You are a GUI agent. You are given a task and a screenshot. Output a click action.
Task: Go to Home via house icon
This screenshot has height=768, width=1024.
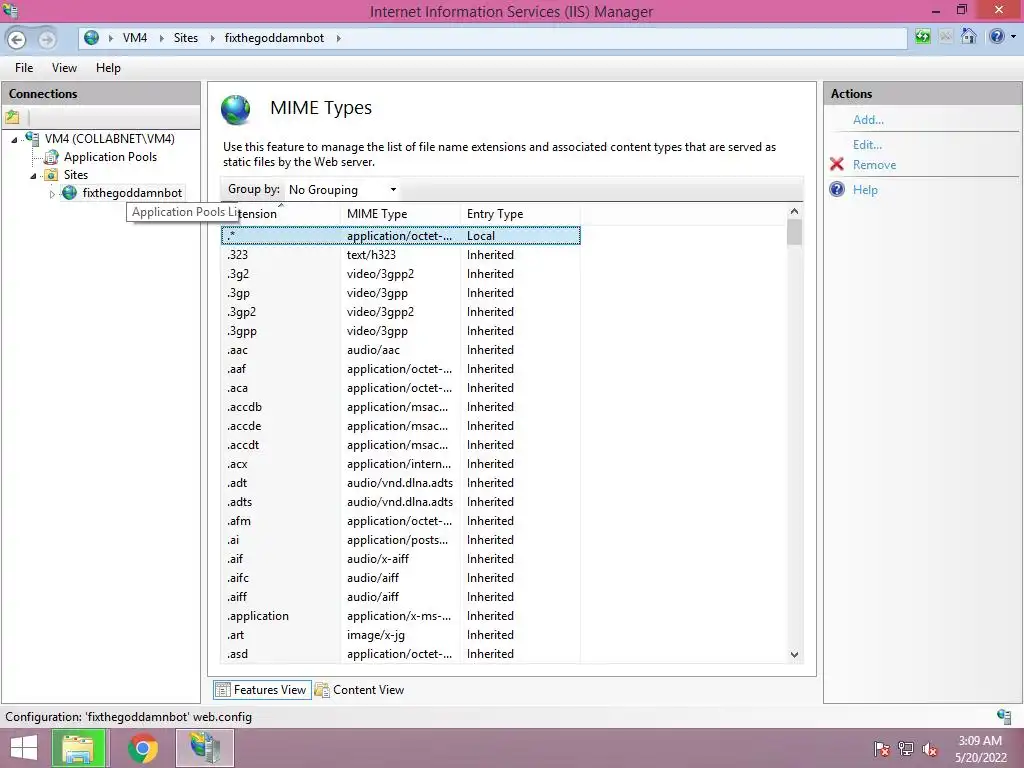[x=968, y=37]
